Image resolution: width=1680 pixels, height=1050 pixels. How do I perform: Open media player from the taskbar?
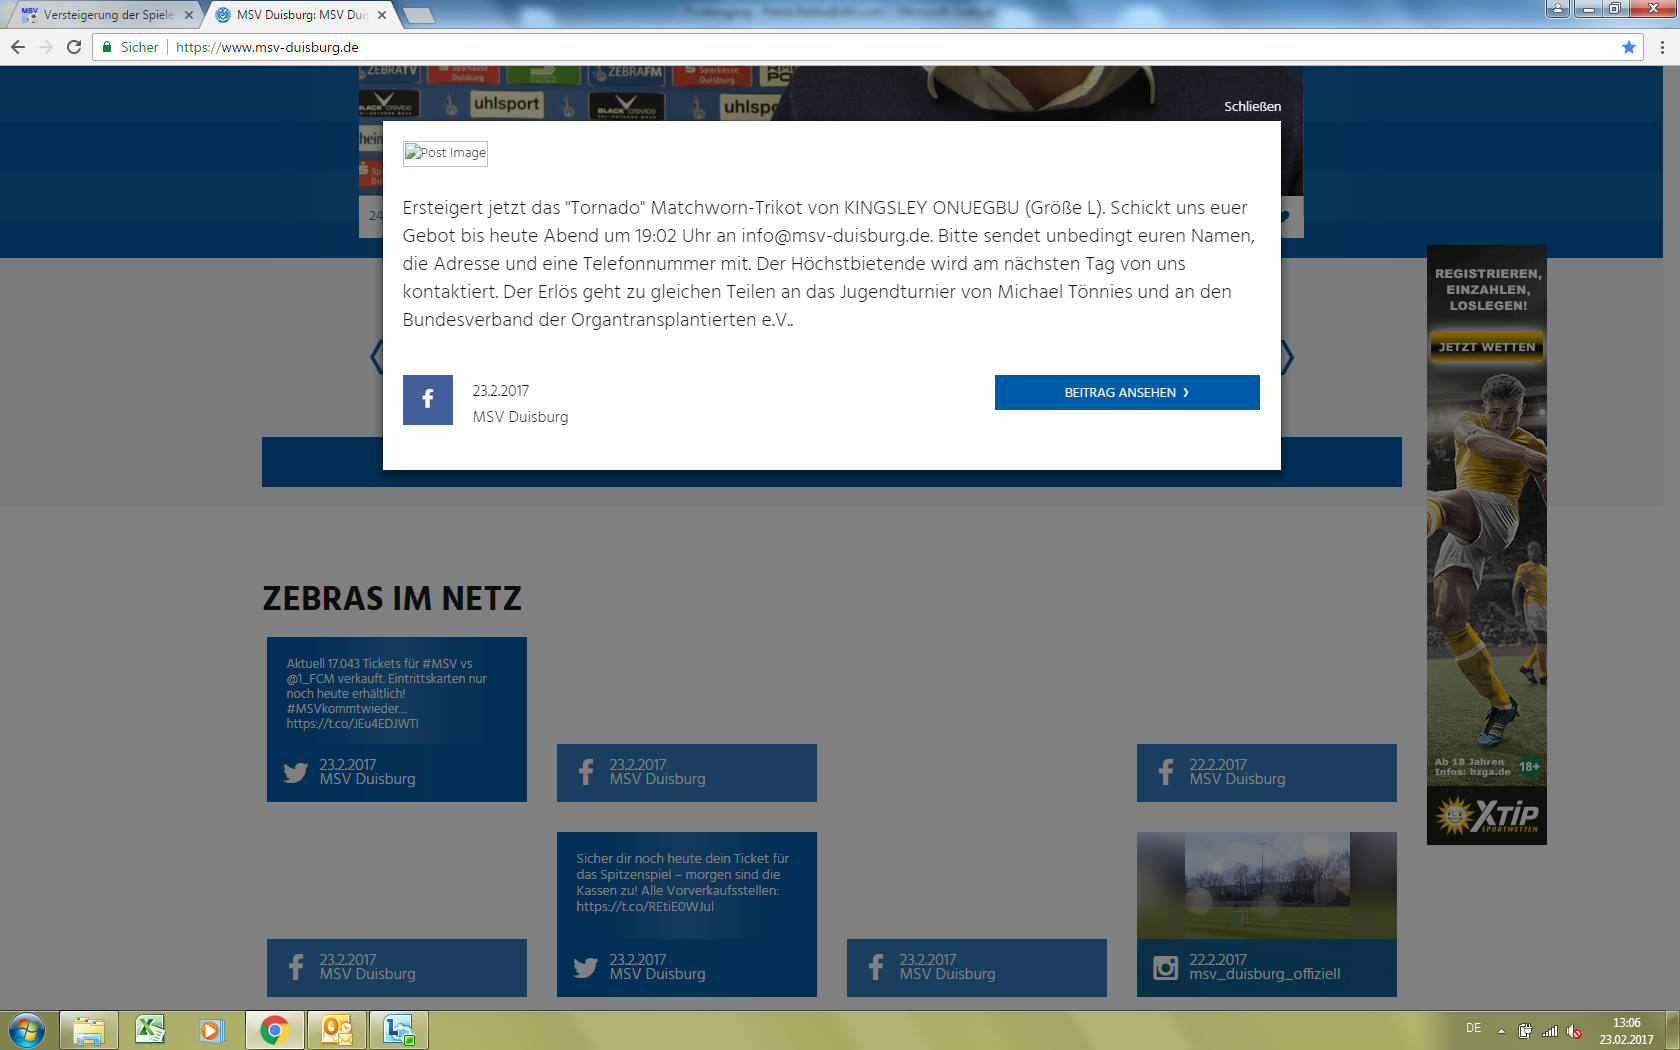coord(211,1030)
